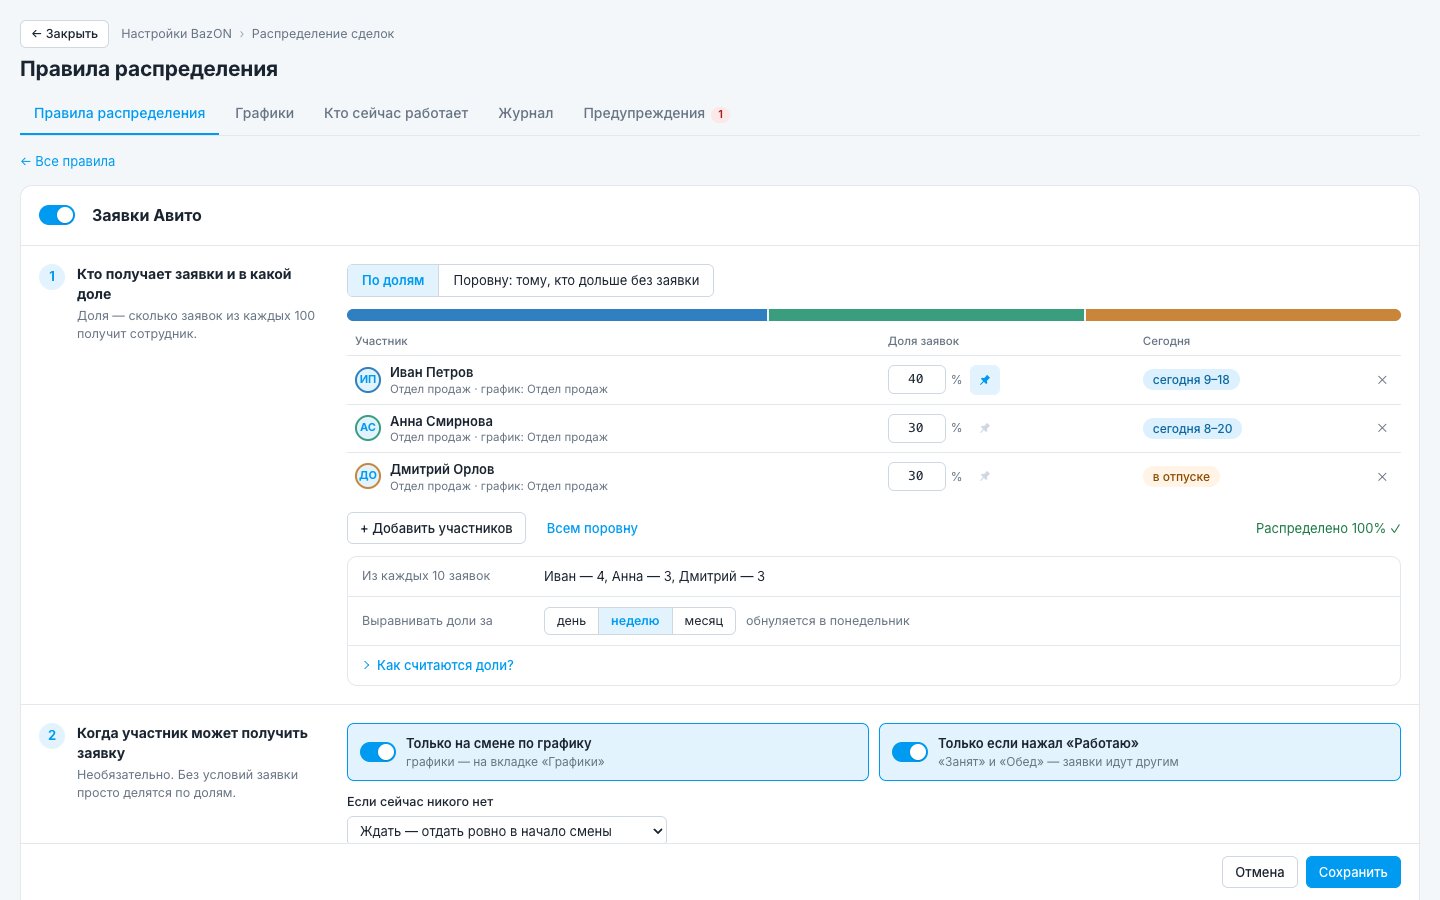Viewport: 1440px width, 900px height.
Task: Click the 'Всем поровну' link
Action: coord(592,528)
